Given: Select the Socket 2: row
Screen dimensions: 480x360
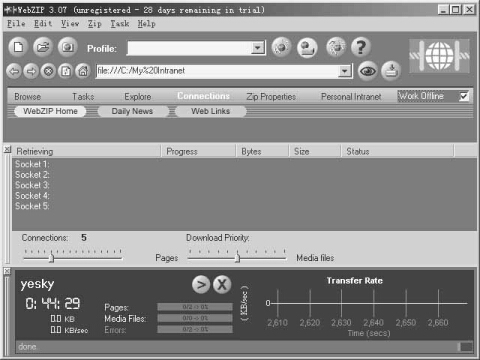Looking at the screenshot, I should 32,175.
